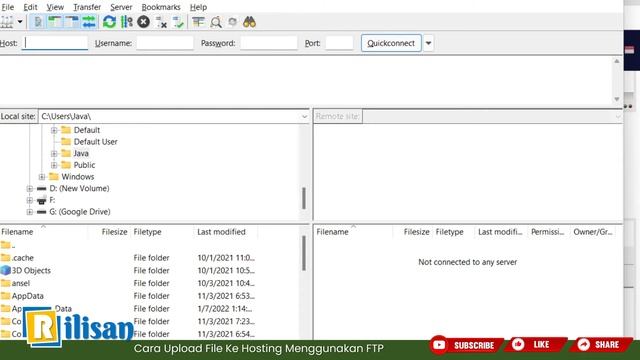Toggle processing of the transfer queue

pyautogui.click(x=127, y=22)
